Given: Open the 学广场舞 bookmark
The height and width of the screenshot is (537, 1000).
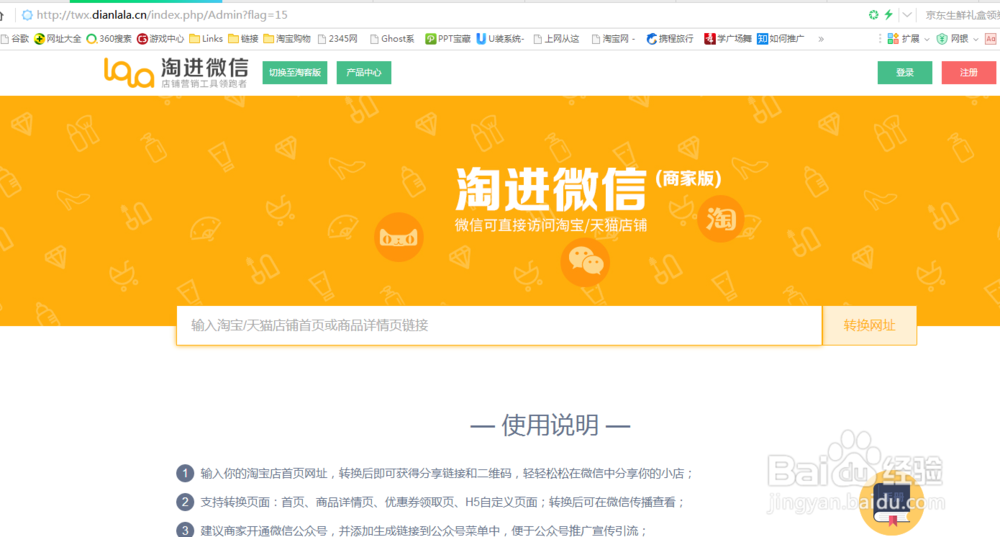Looking at the screenshot, I should 728,39.
